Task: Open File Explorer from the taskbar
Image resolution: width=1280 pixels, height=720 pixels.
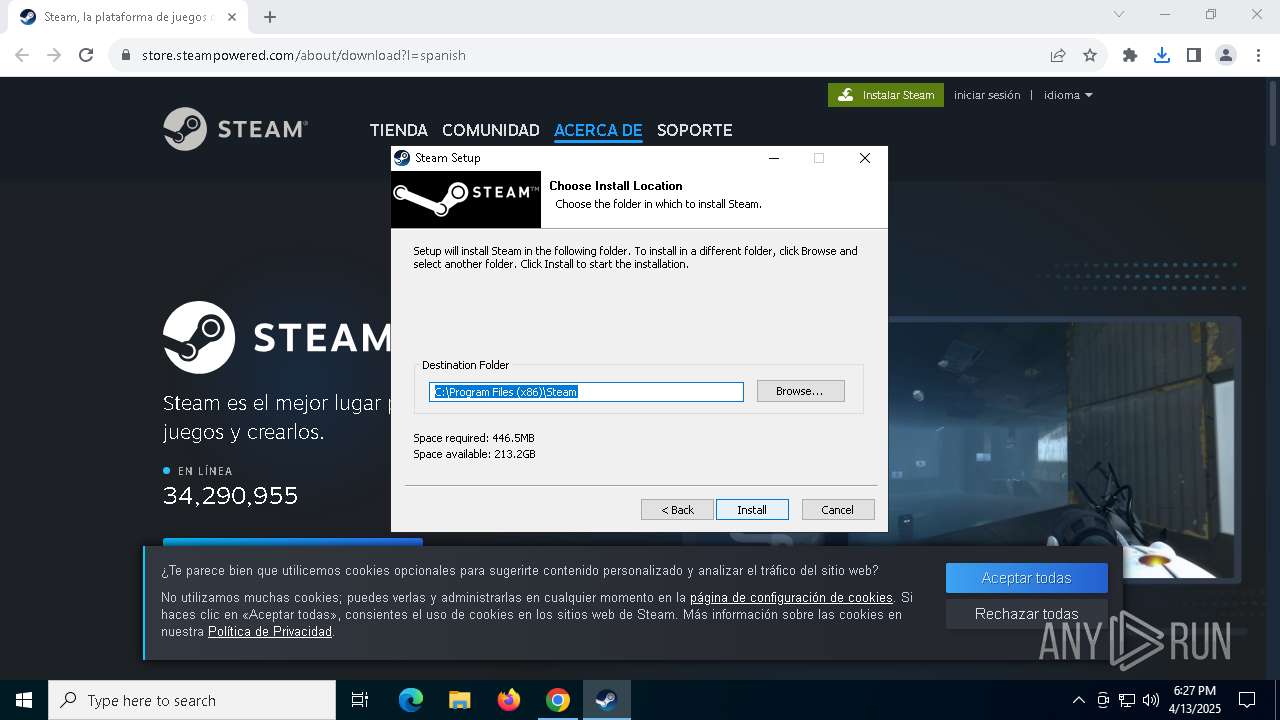Action: (459, 700)
